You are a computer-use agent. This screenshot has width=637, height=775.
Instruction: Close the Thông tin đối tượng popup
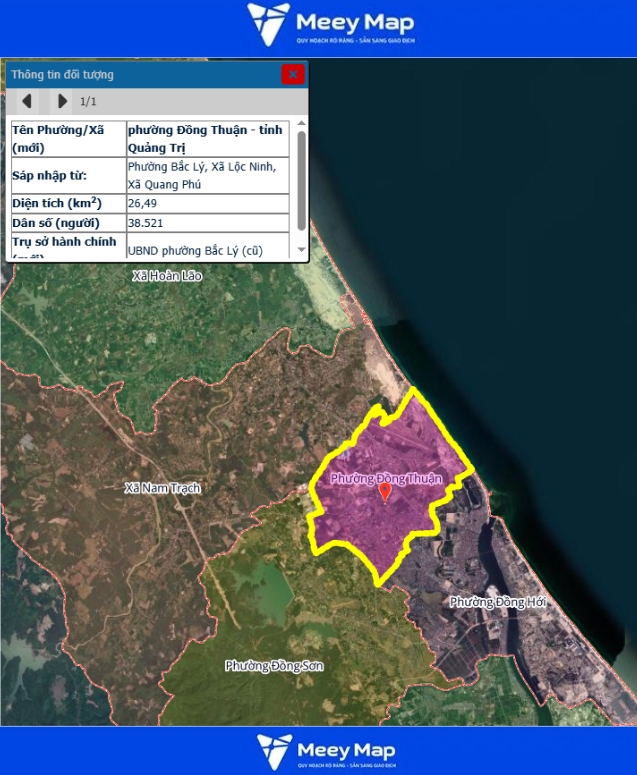tap(292, 74)
